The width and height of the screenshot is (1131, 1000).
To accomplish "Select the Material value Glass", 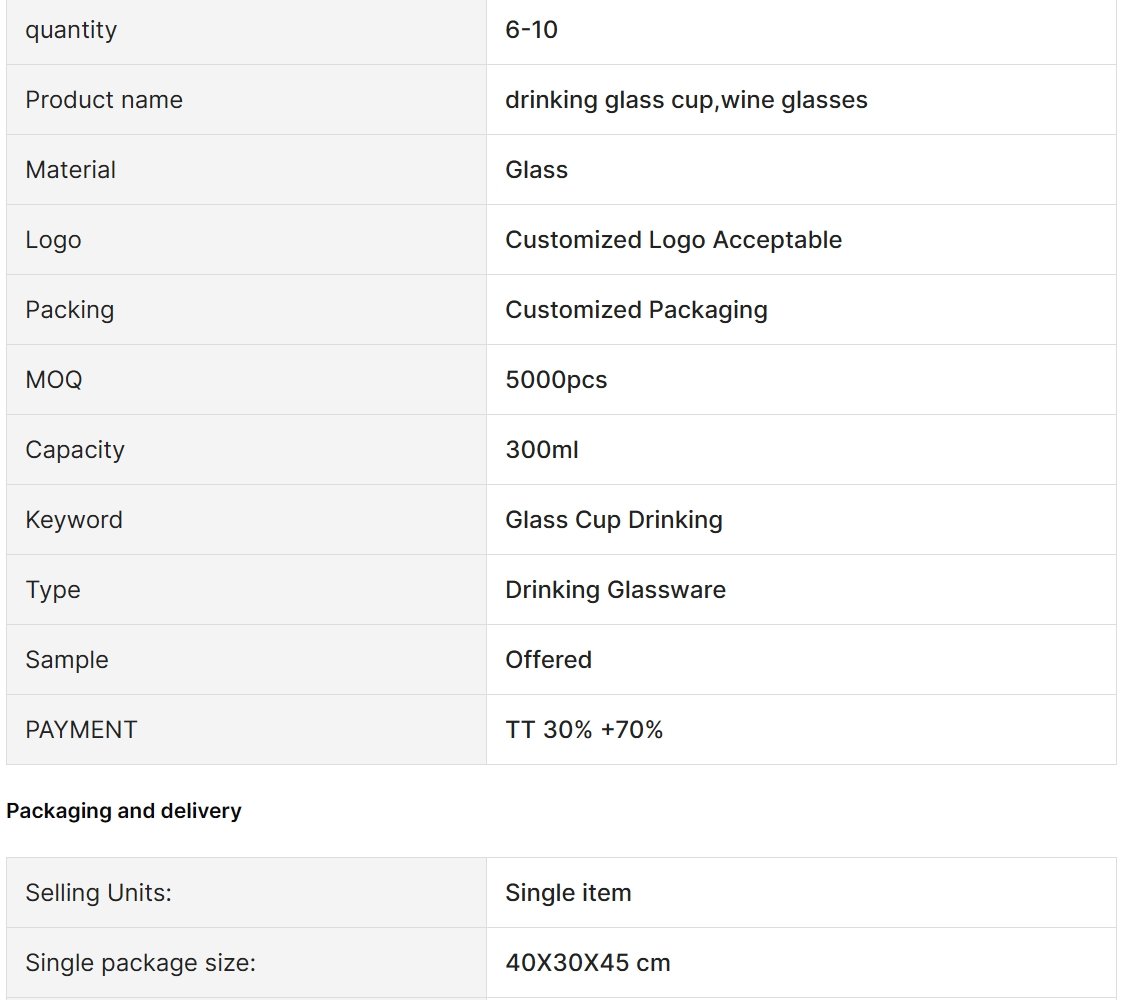I will [x=536, y=170].
